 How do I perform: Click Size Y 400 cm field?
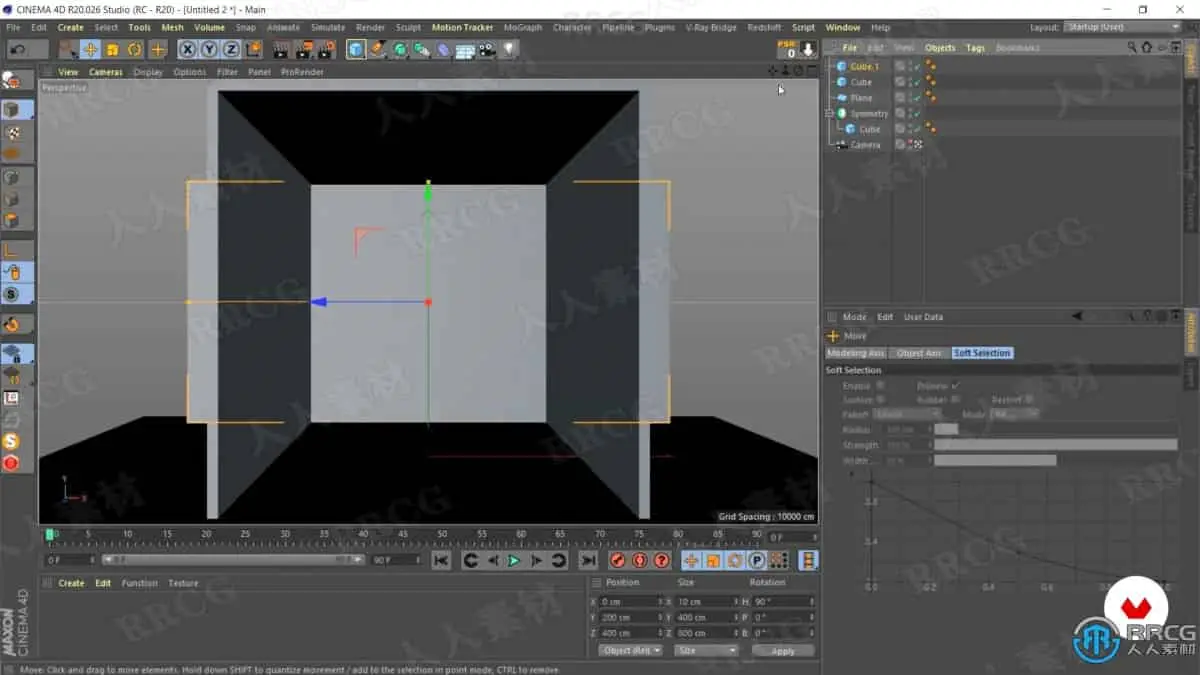[706, 618]
